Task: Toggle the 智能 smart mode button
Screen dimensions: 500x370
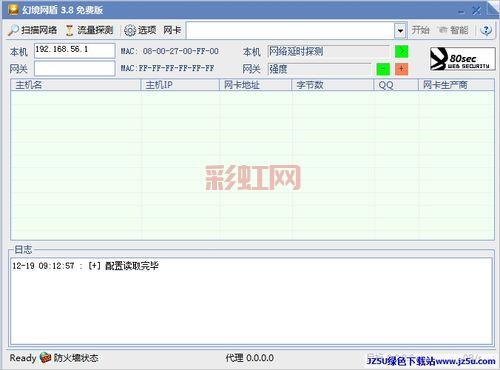Action: [454, 30]
